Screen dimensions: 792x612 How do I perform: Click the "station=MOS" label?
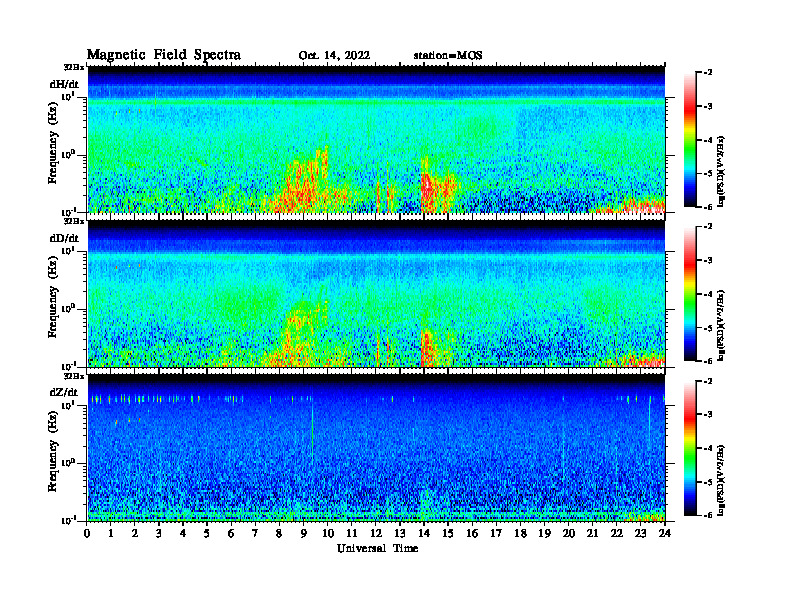click(448, 56)
